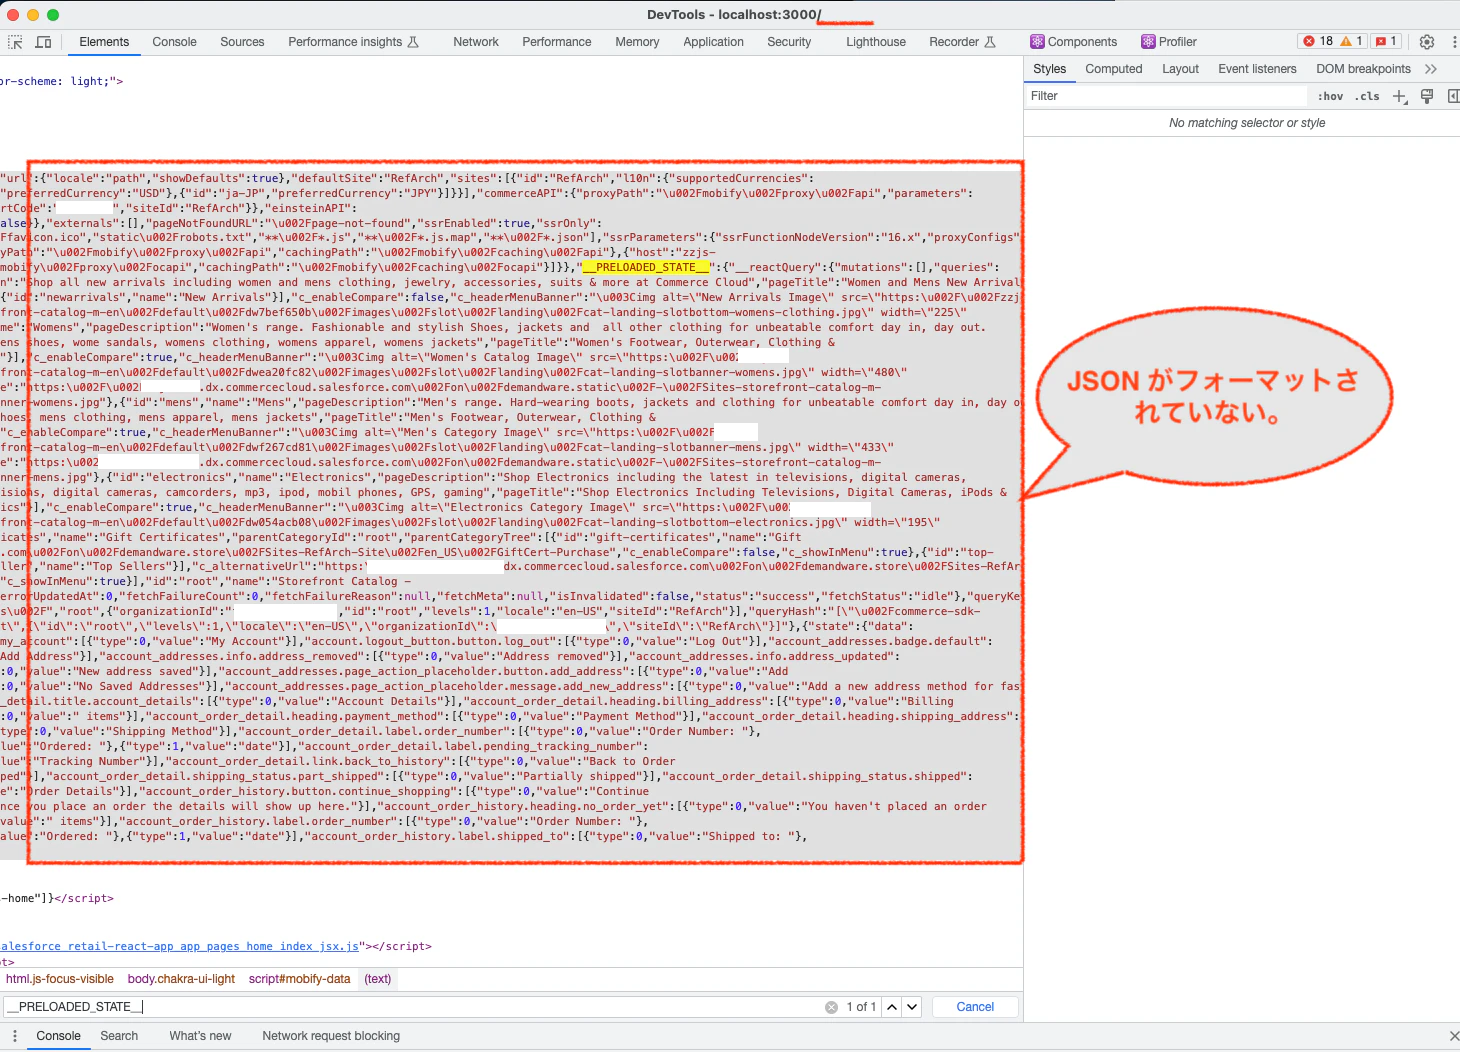This screenshot has width=1460, height=1052.
Task: Open DevTools settings gear
Action: 1427,42
